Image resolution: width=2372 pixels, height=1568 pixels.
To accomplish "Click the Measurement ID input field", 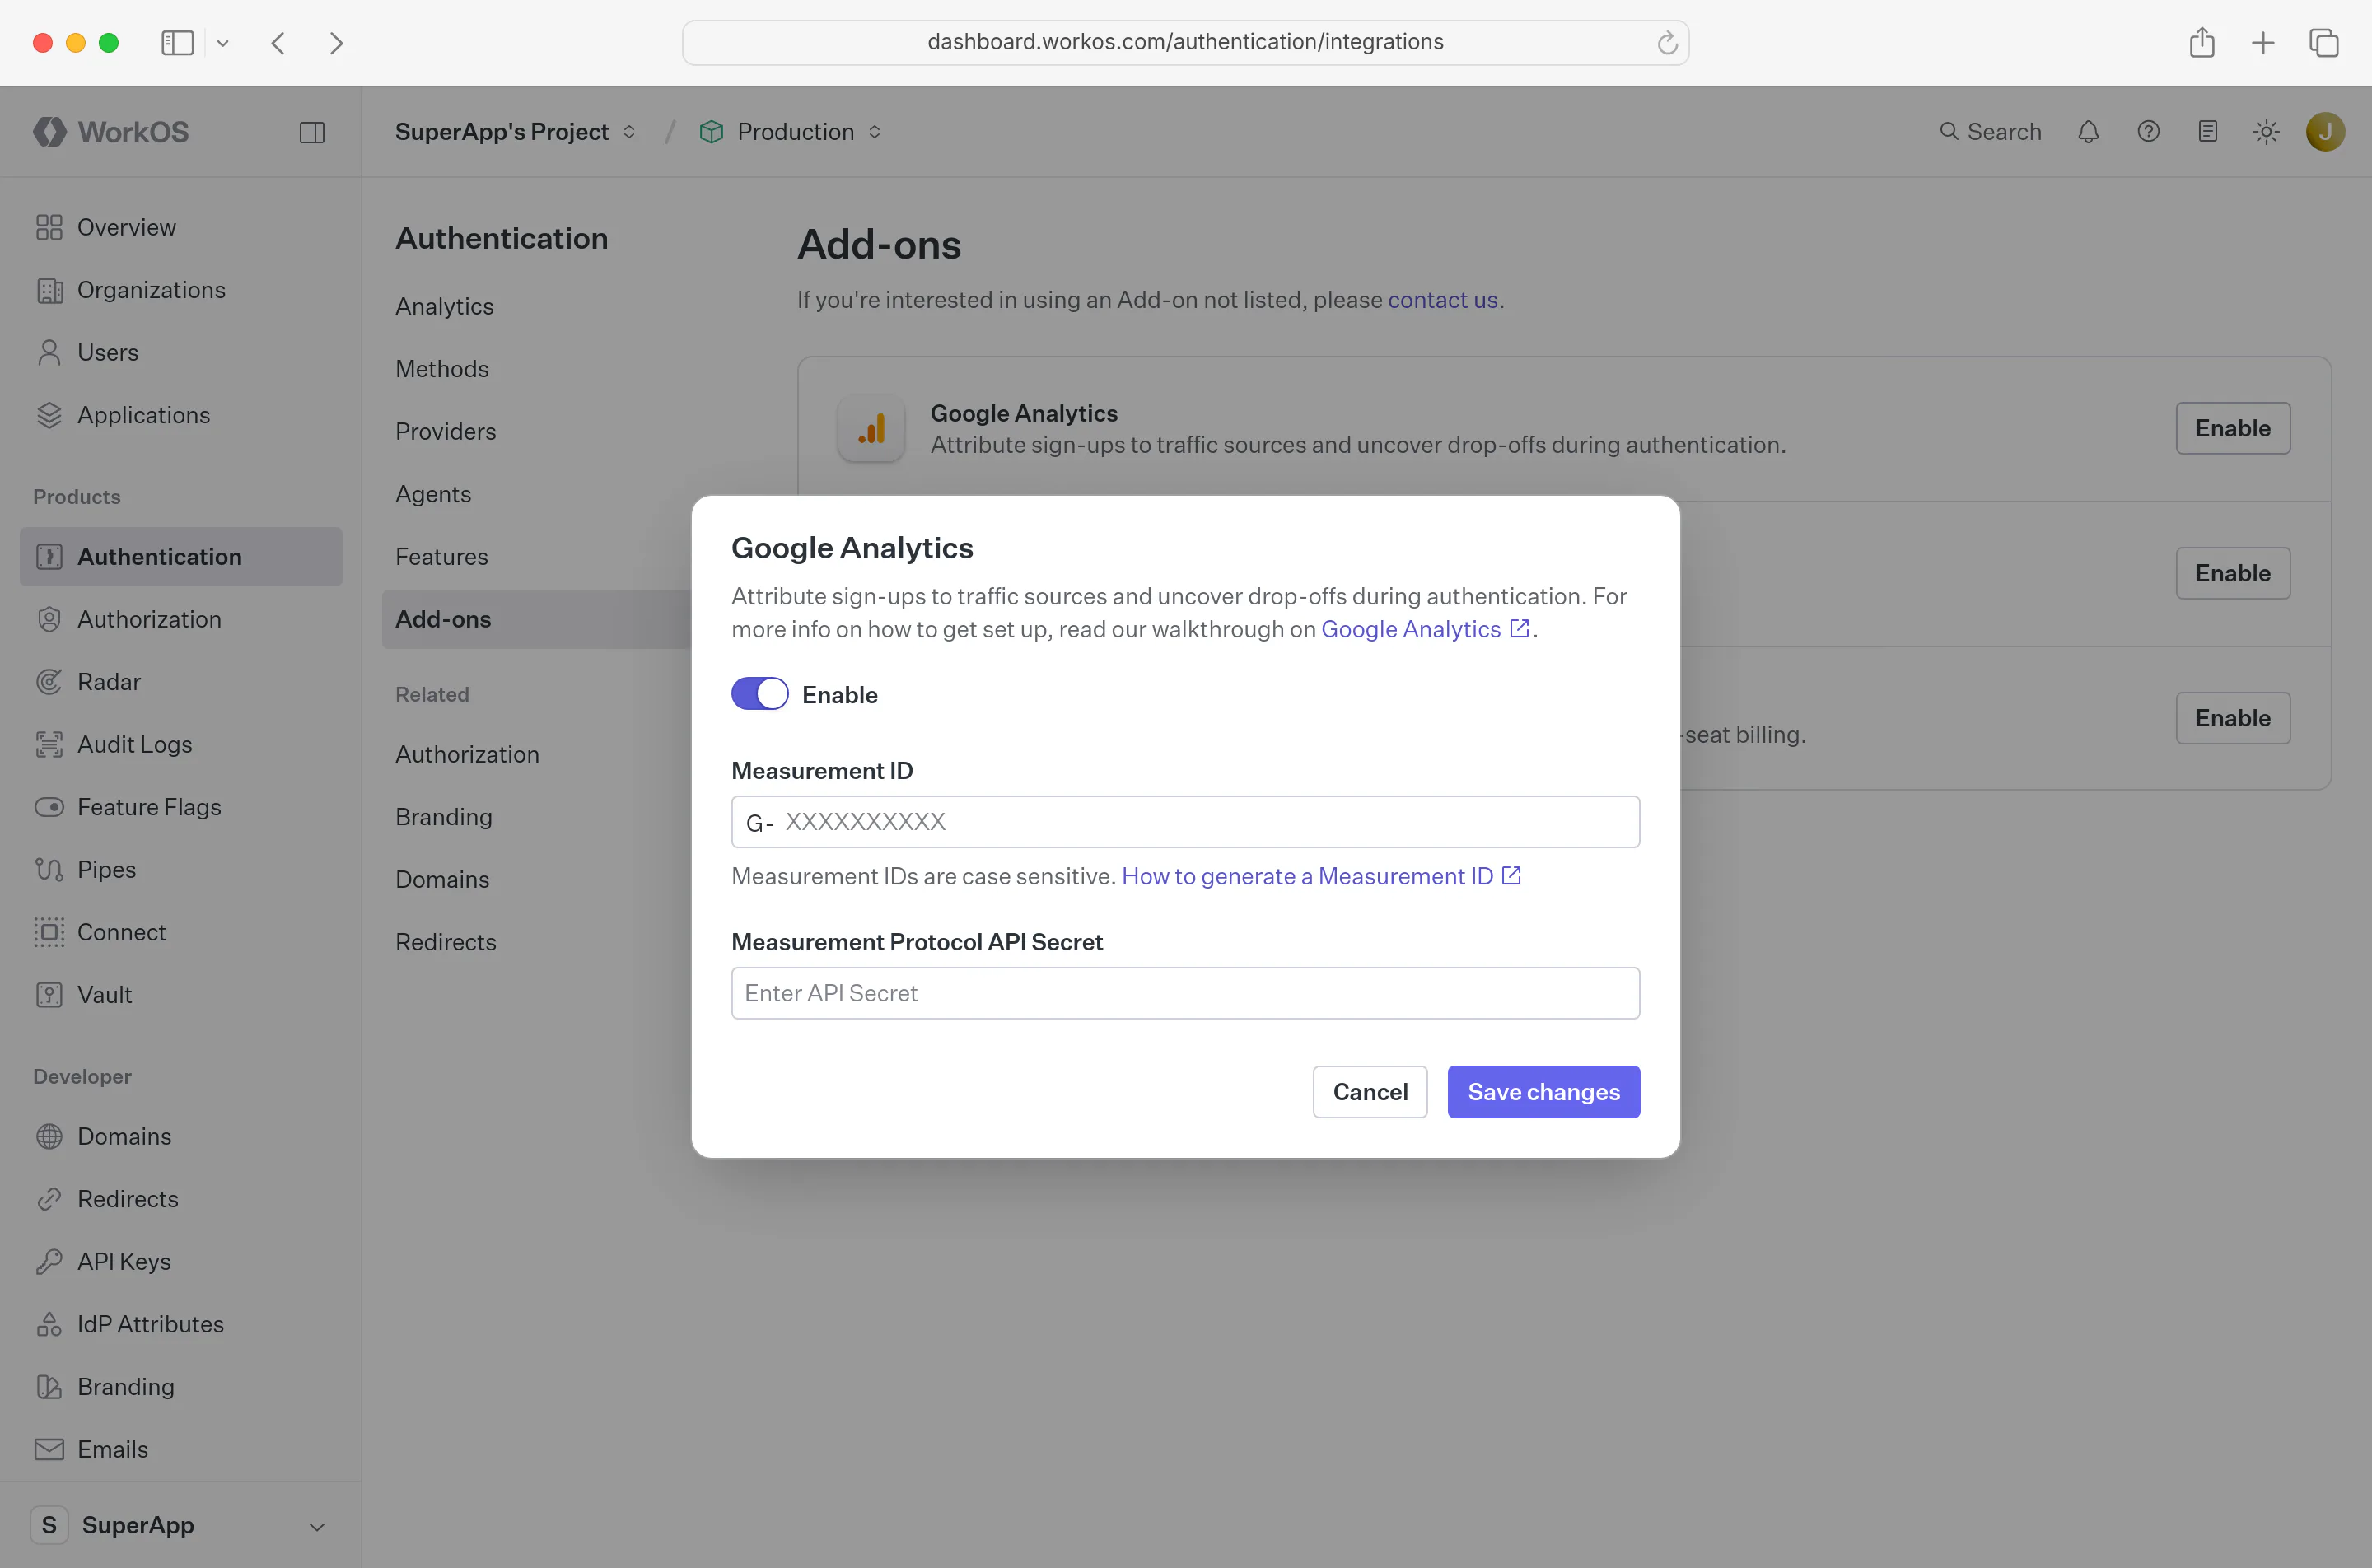I will pos(1185,822).
